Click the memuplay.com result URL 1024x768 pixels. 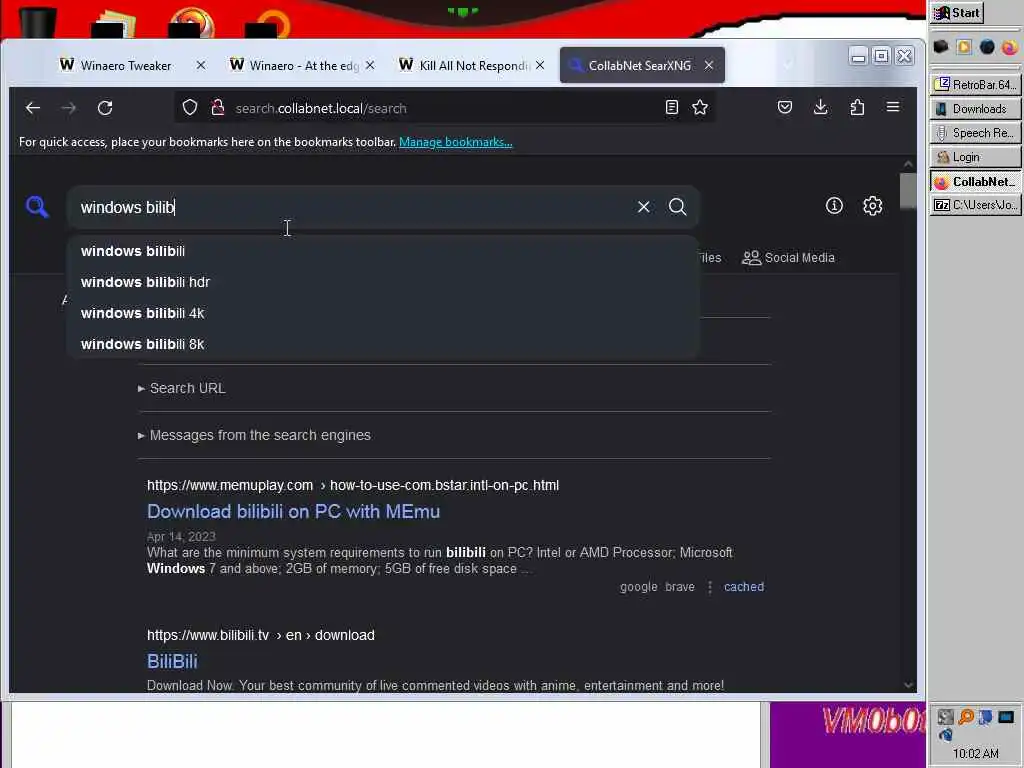(x=353, y=485)
